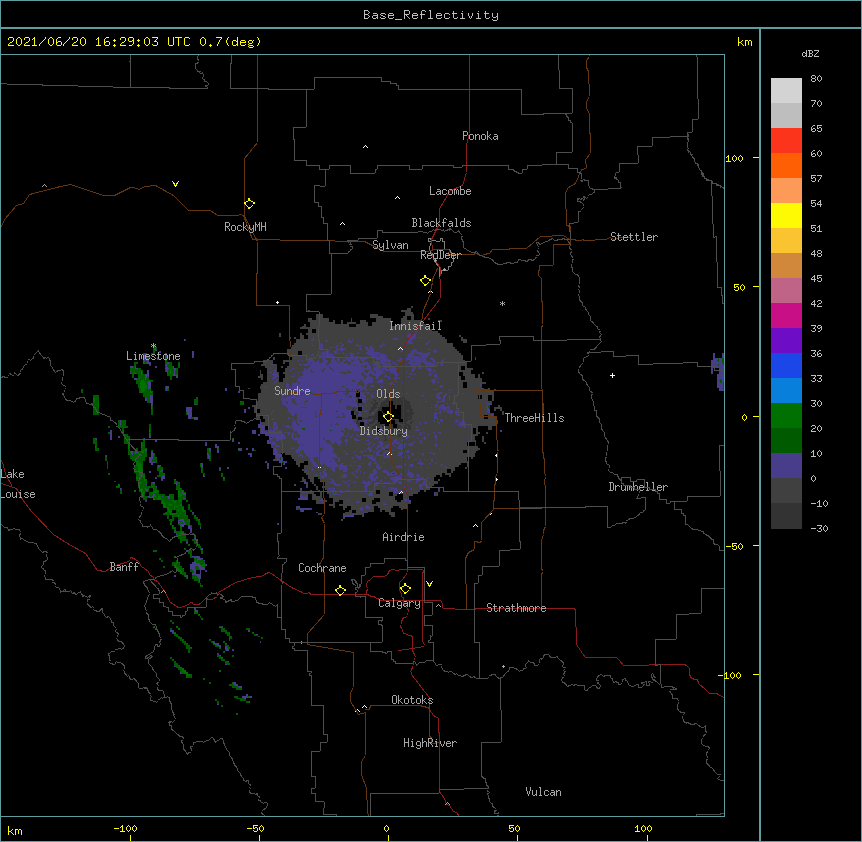Click the yellow diamond marker above Calgary
The width and height of the screenshot is (862, 842).
pos(405,589)
